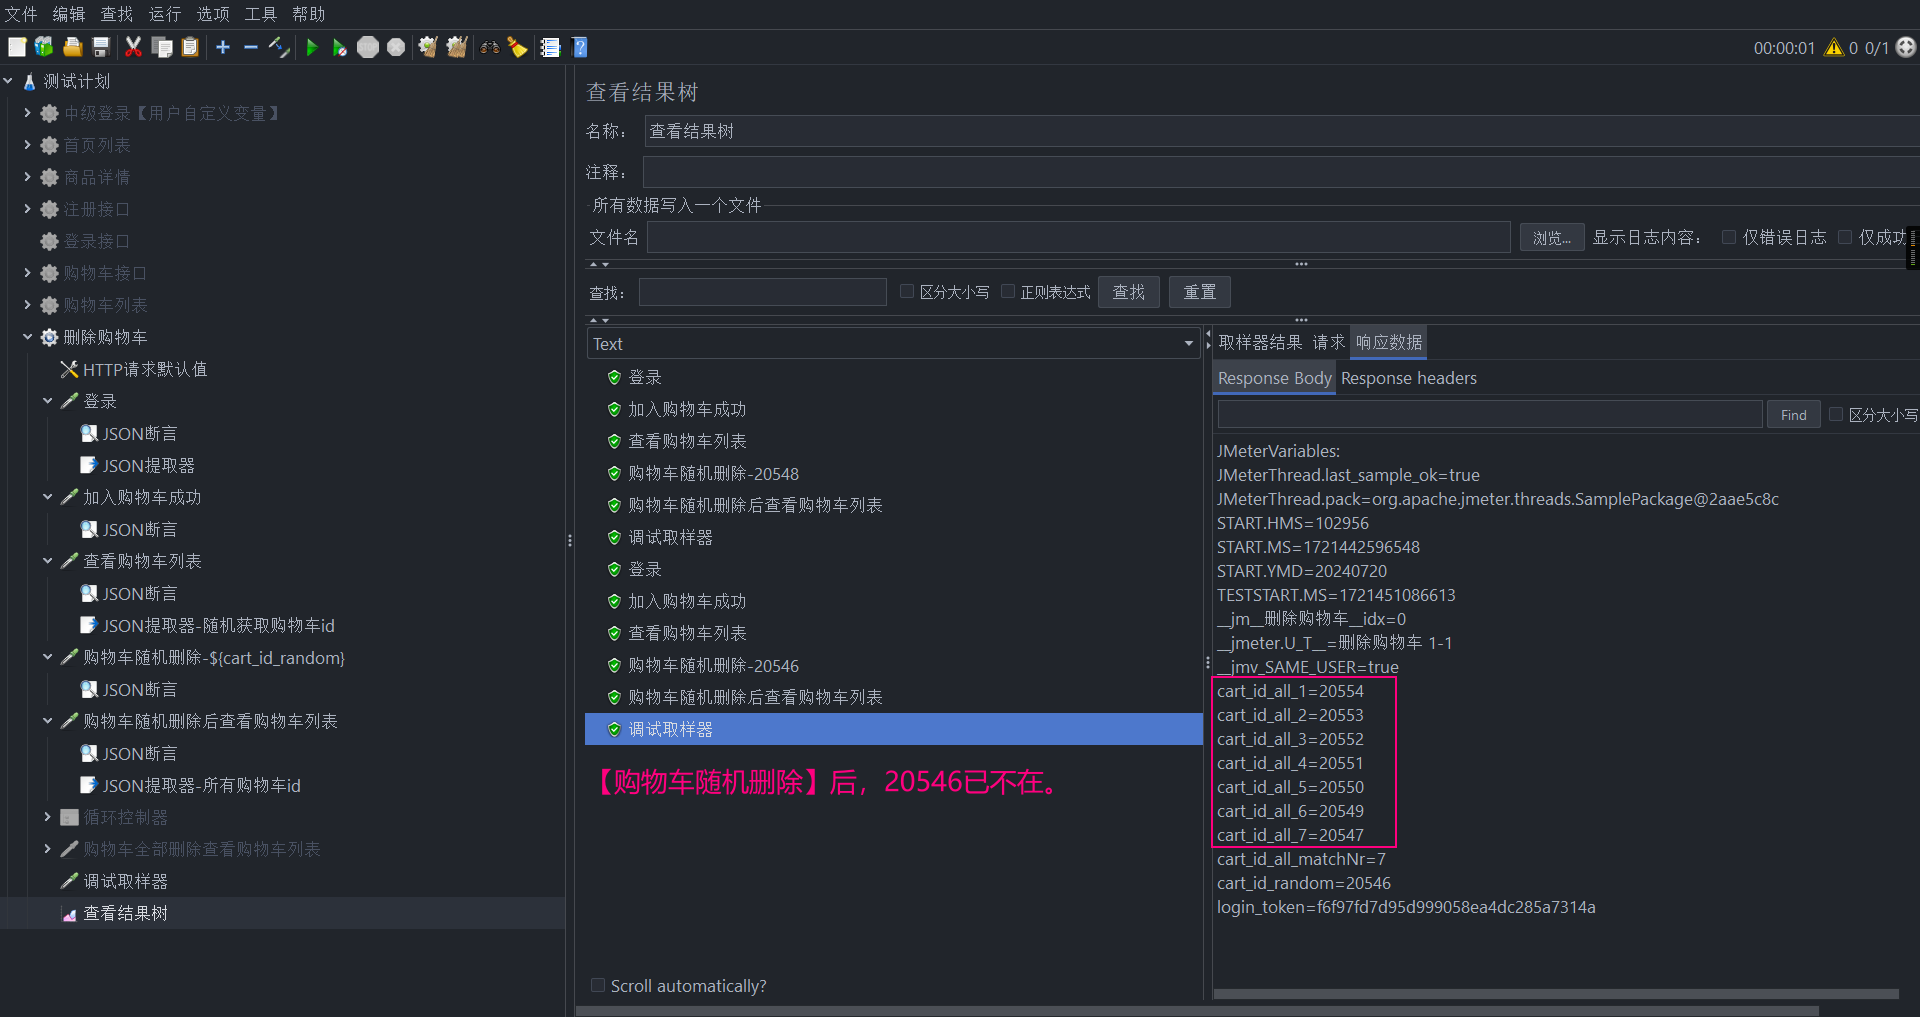Select the Response Body tab
This screenshot has height=1017, width=1920.
pyautogui.click(x=1274, y=378)
